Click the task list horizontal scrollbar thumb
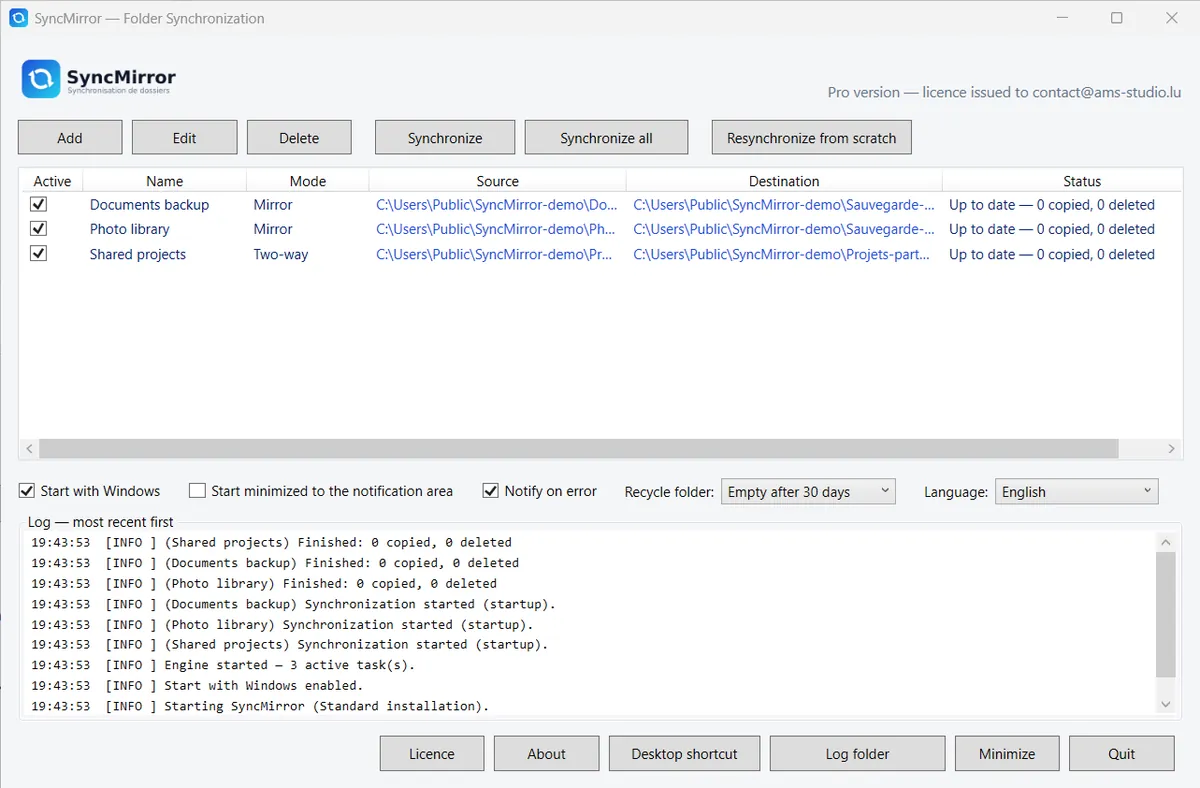The height and width of the screenshot is (788, 1200). click(578, 449)
